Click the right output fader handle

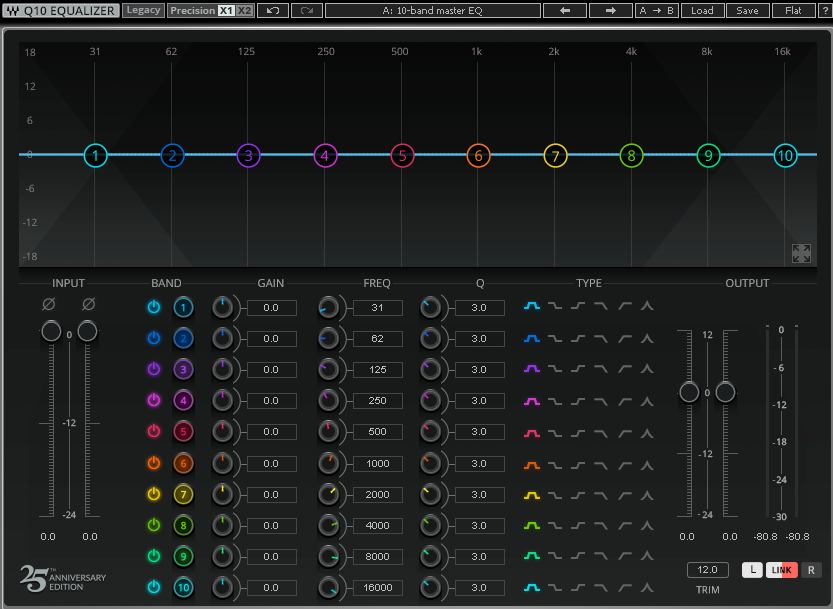tap(725, 392)
